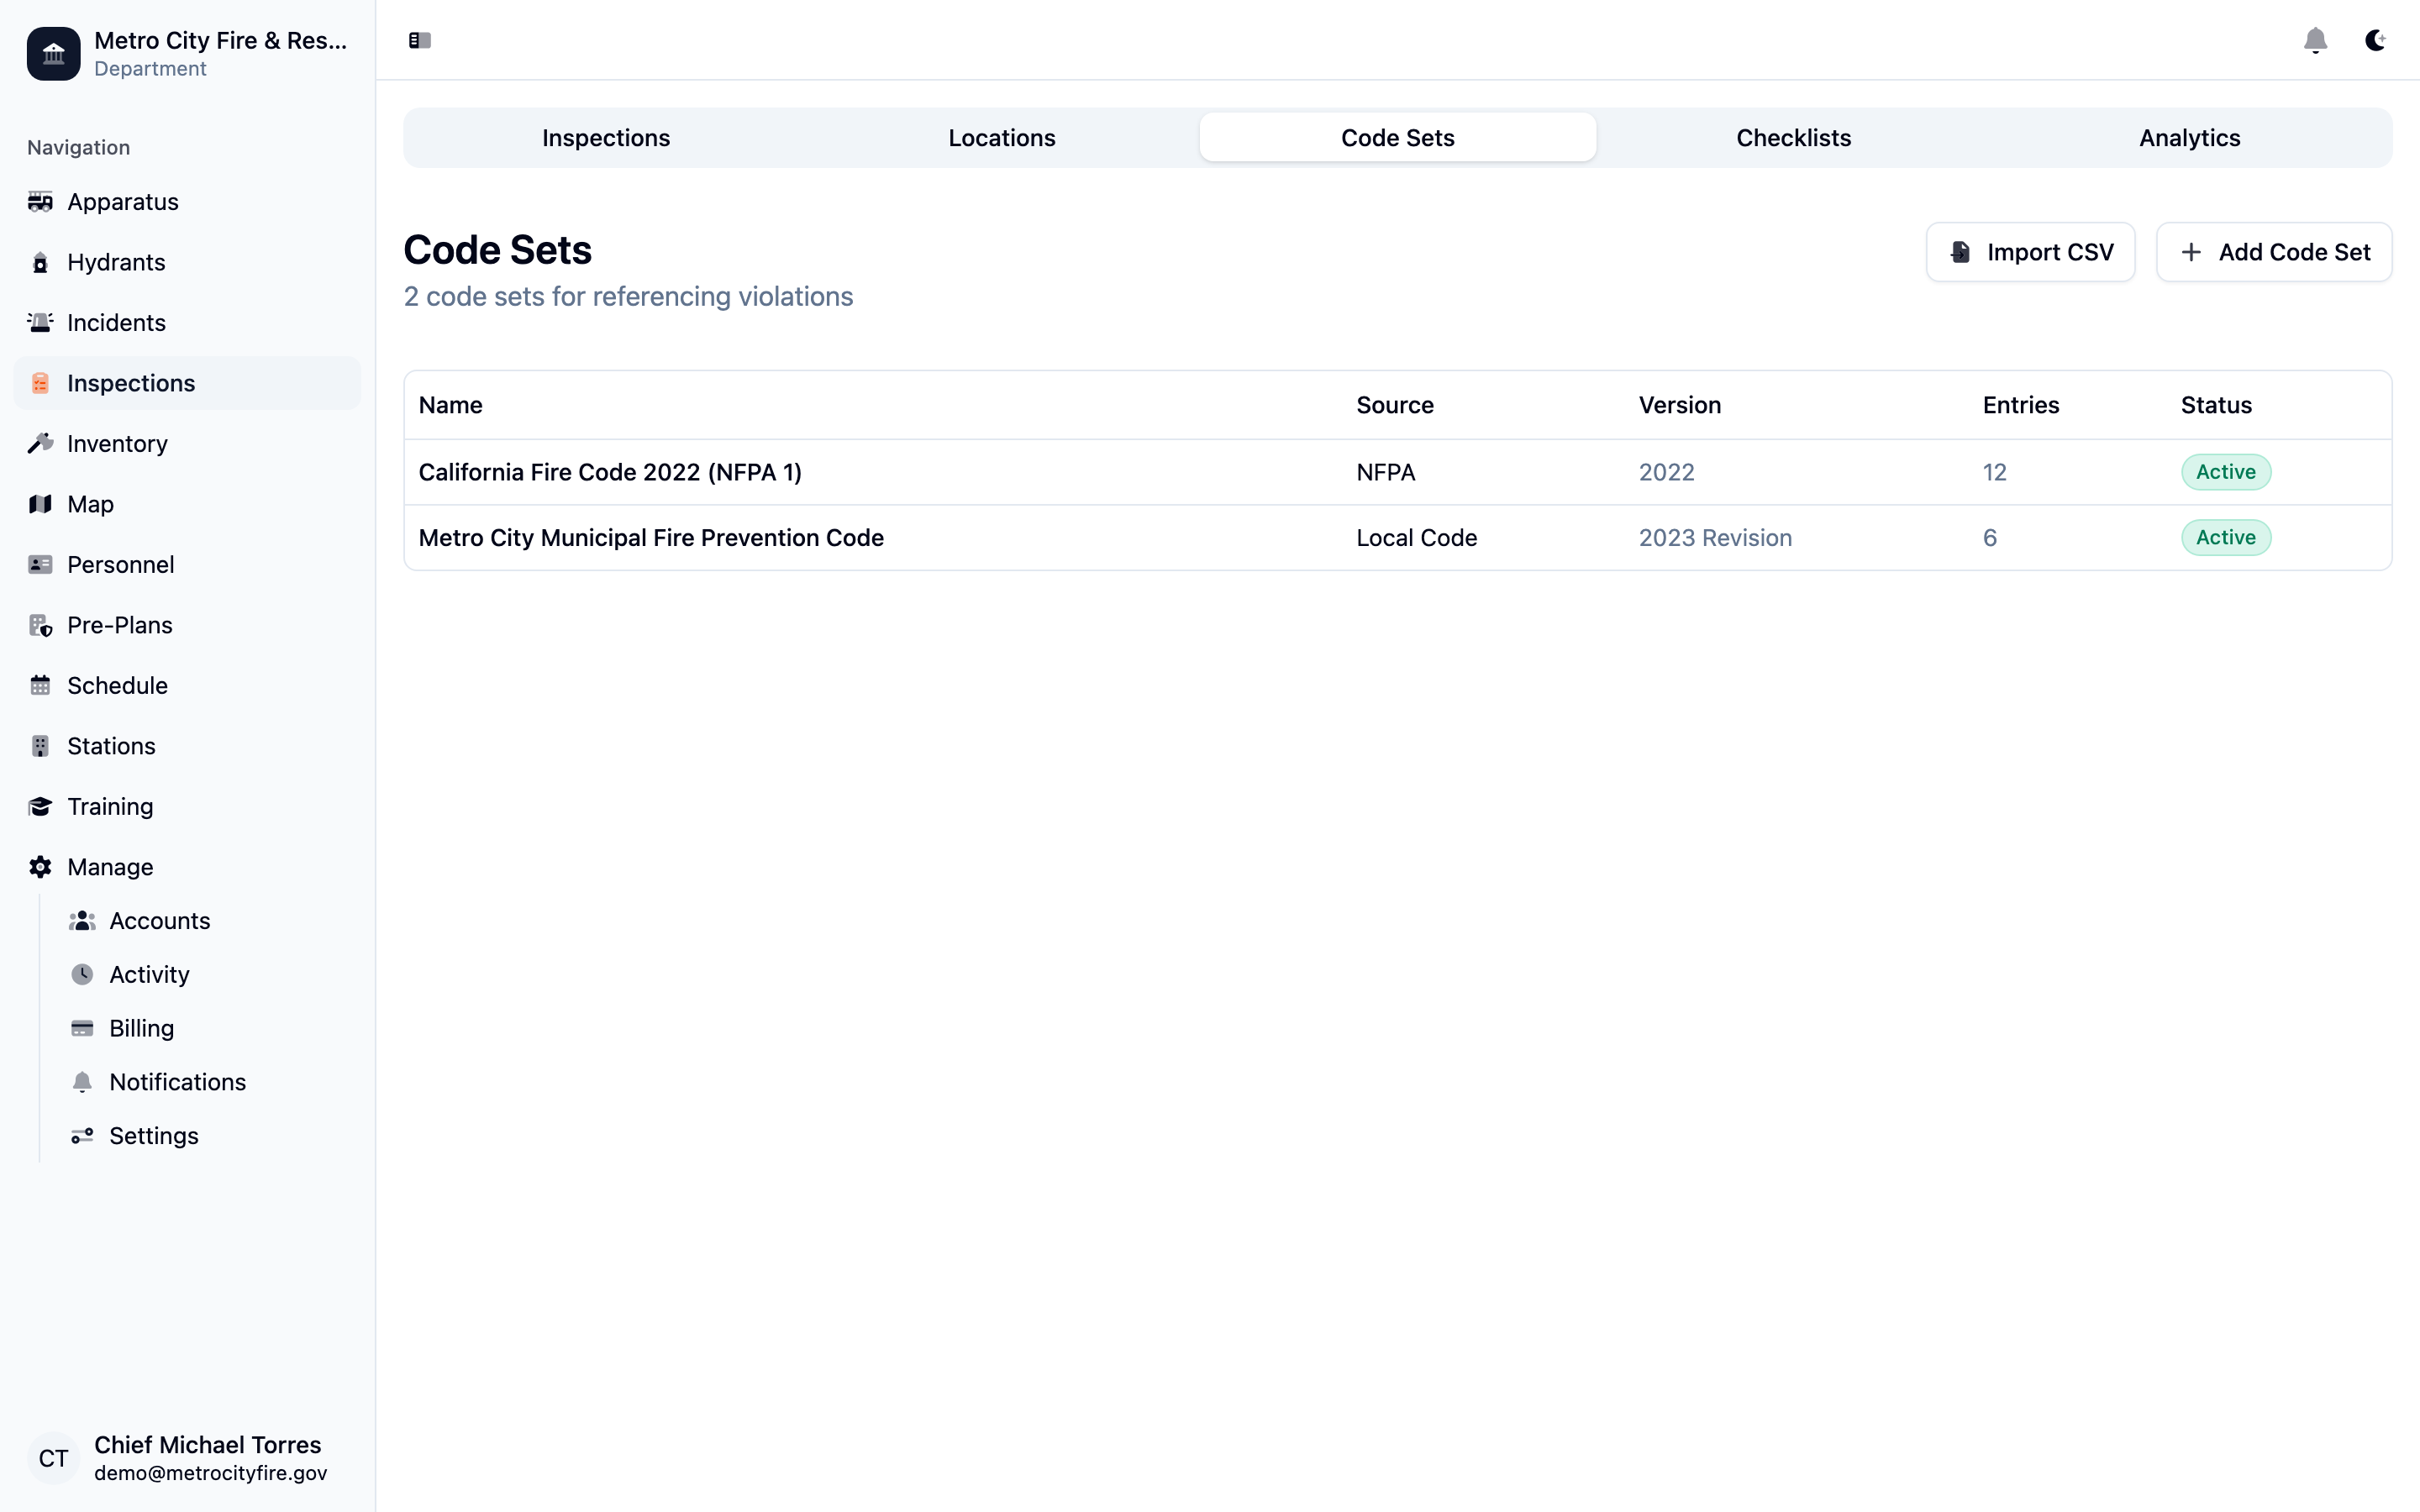The width and height of the screenshot is (2420, 1512).
Task: Open the Analytics tab
Action: coord(2188,137)
